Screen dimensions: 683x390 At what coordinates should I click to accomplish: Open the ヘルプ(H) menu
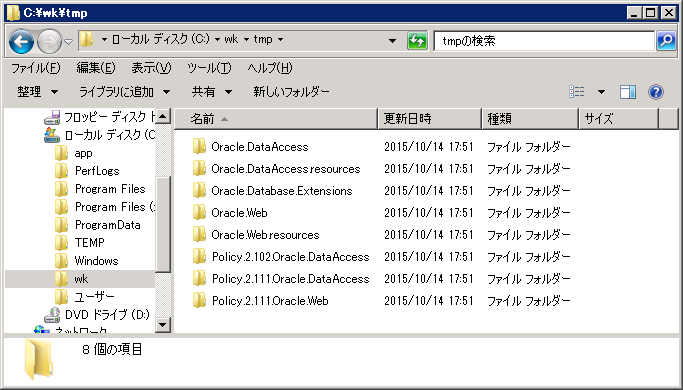pyautogui.click(x=270, y=68)
